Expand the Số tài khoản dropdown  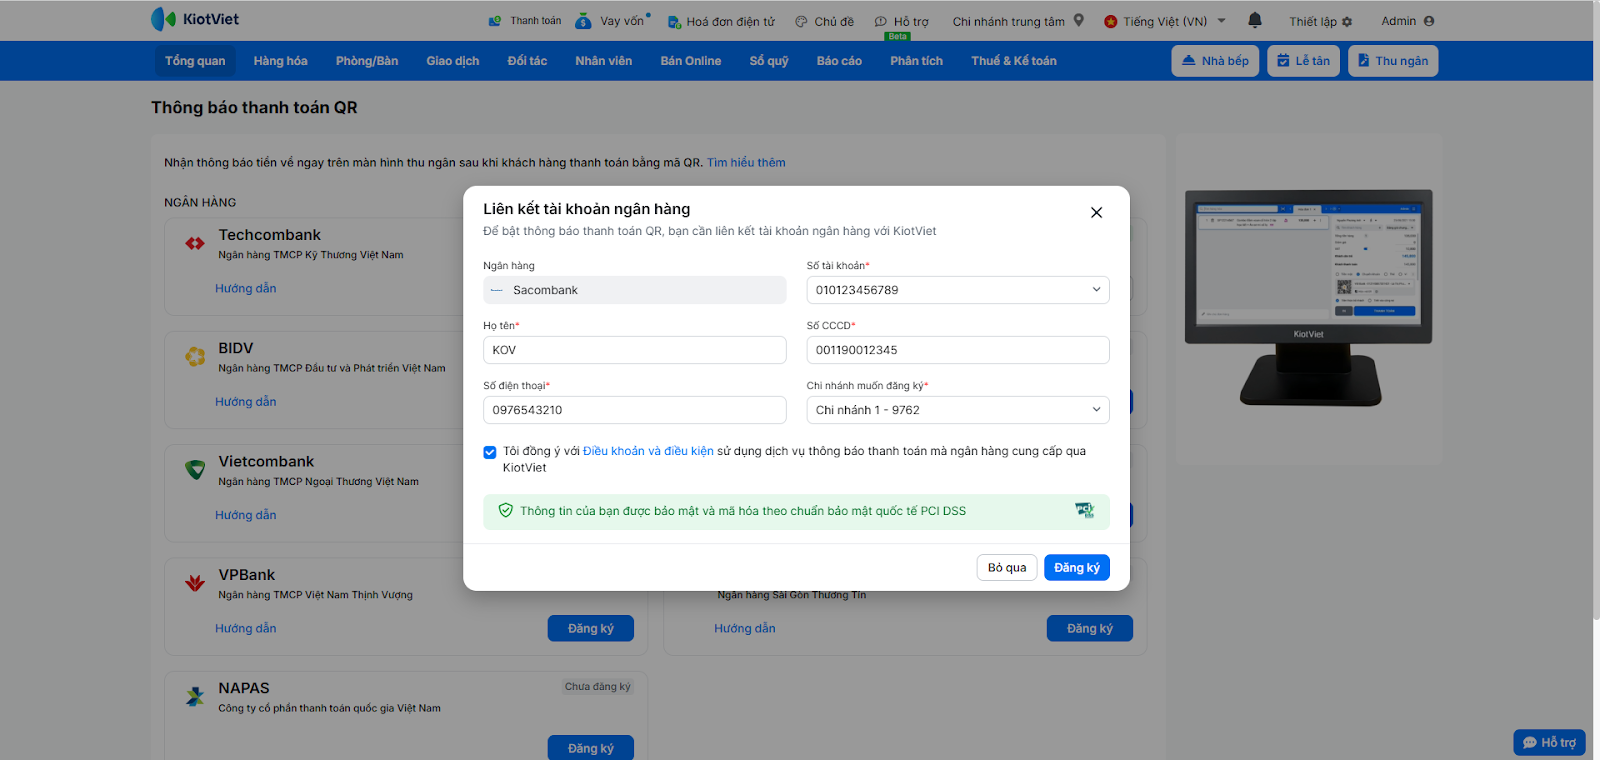click(x=958, y=290)
